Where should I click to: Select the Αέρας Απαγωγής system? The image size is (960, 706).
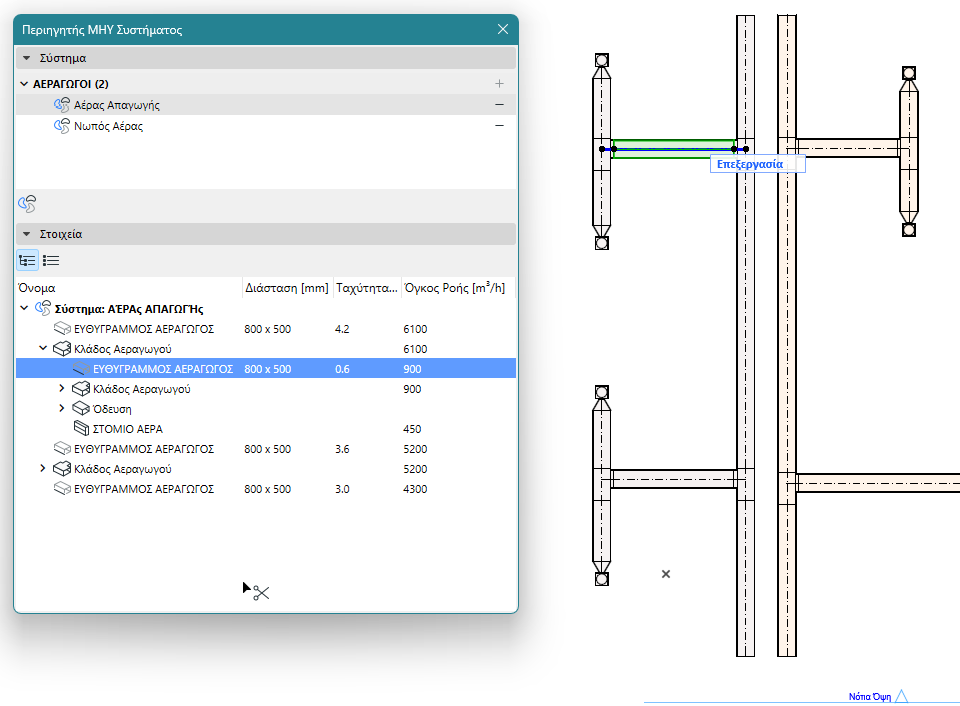[116, 105]
